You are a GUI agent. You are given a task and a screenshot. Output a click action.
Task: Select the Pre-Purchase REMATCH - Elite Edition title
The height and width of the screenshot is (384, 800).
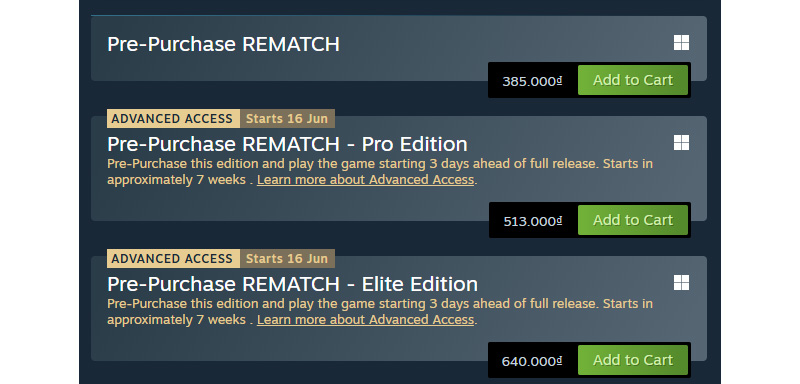click(292, 284)
